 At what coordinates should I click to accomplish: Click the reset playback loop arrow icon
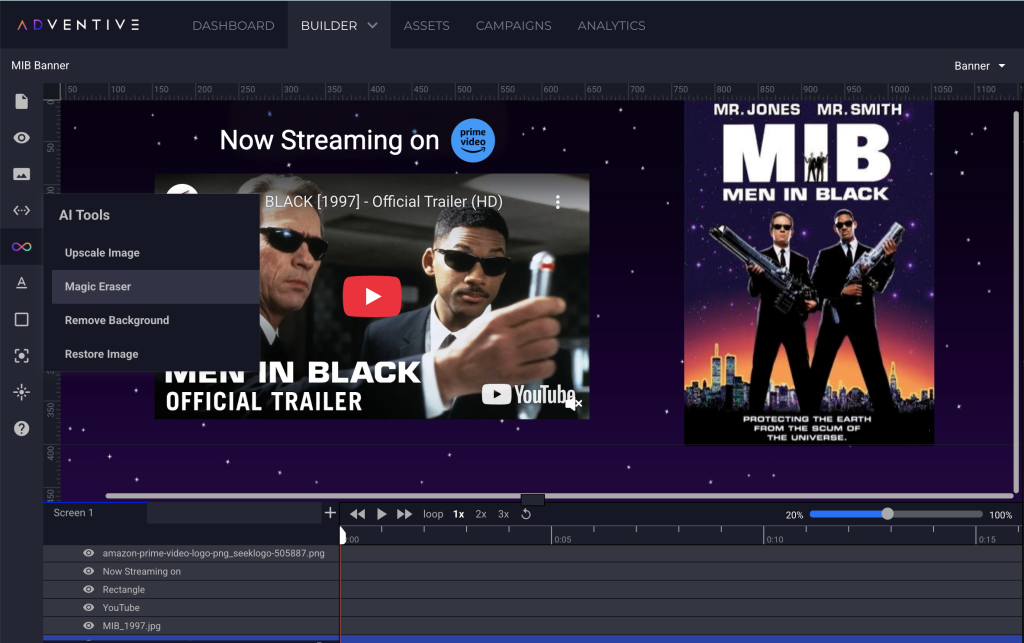pyautogui.click(x=526, y=514)
